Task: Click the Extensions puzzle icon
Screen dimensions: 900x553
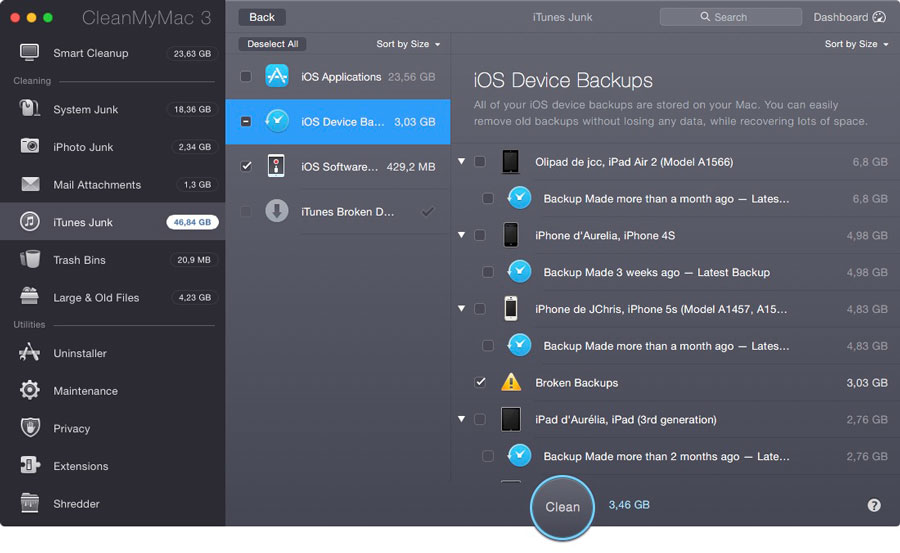Action: pyautogui.click(x=29, y=465)
